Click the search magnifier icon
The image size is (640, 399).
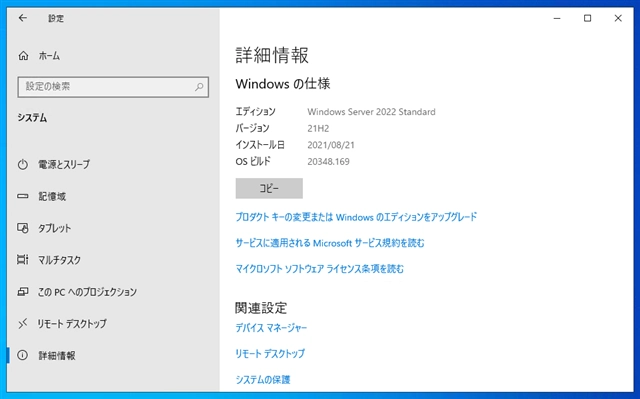click(x=199, y=87)
